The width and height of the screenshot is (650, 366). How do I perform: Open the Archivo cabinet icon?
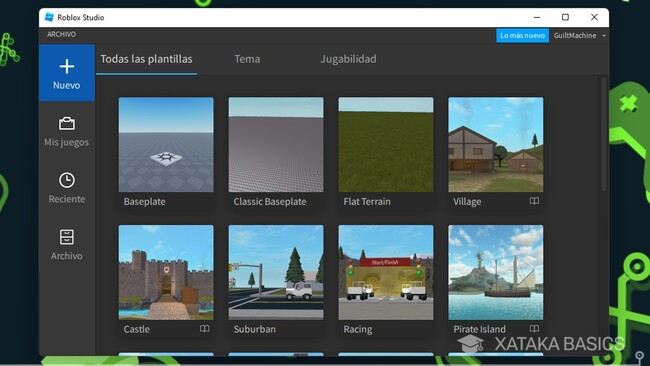tap(67, 237)
